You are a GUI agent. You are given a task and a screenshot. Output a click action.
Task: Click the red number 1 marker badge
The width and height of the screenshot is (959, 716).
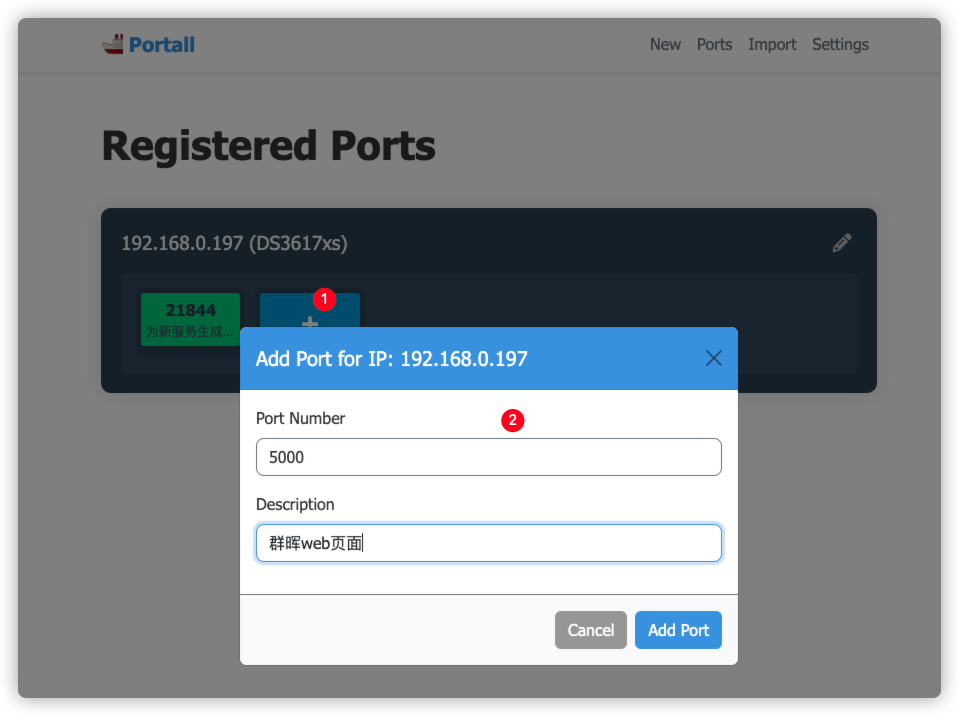click(x=324, y=299)
